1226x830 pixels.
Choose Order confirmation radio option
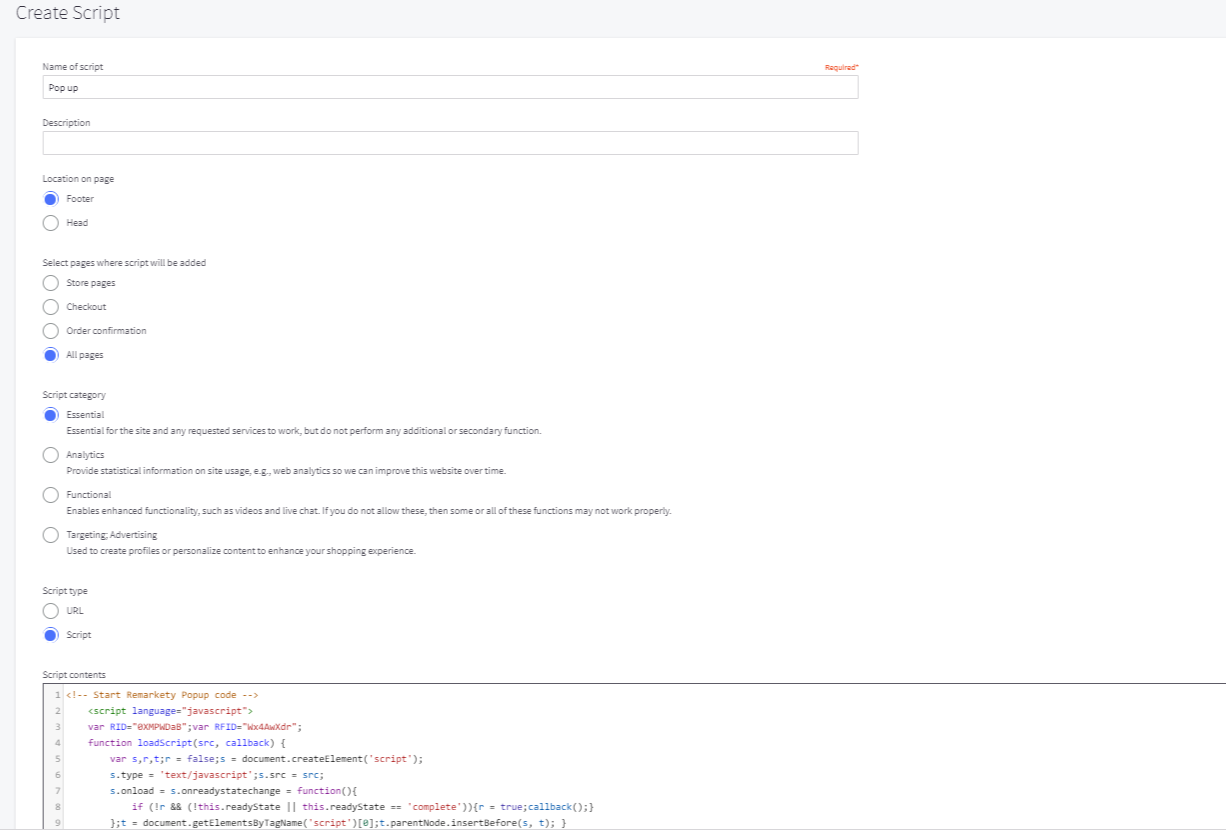[x=51, y=331]
